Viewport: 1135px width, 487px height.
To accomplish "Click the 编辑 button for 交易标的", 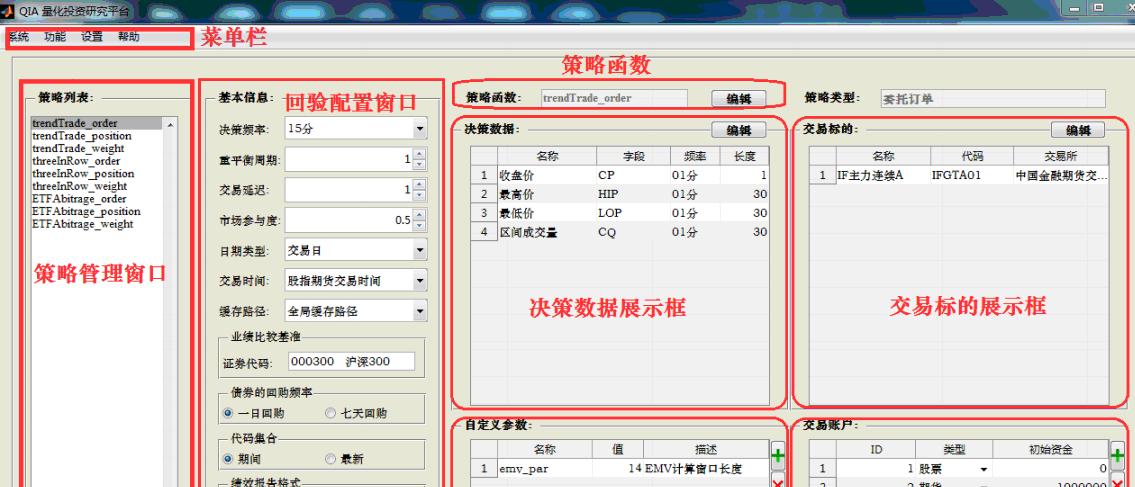I will tap(1078, 130).
